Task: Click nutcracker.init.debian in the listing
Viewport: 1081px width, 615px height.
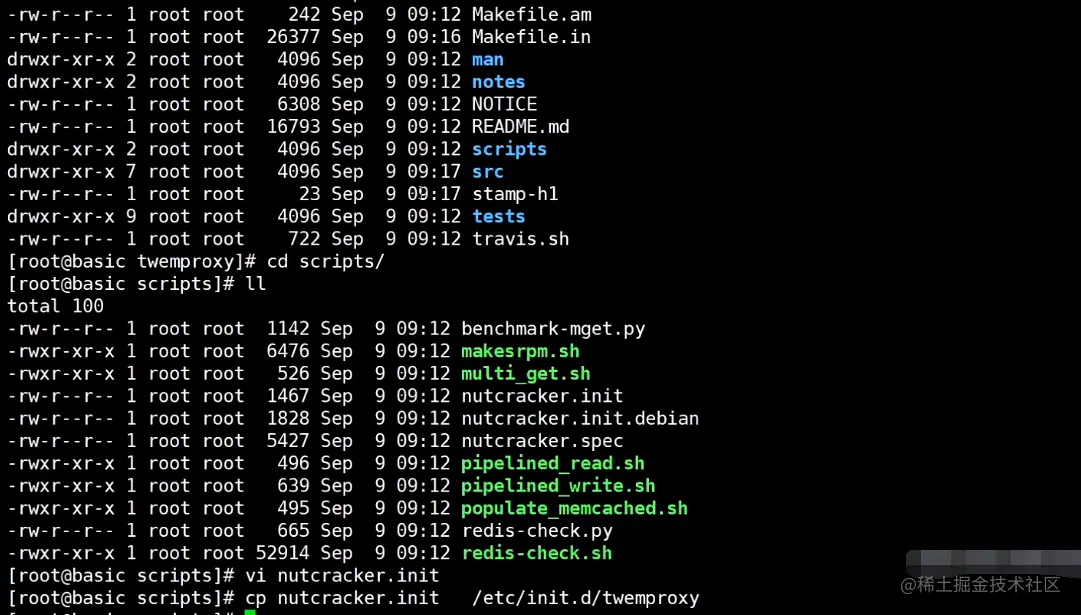Action: [580, 418]
